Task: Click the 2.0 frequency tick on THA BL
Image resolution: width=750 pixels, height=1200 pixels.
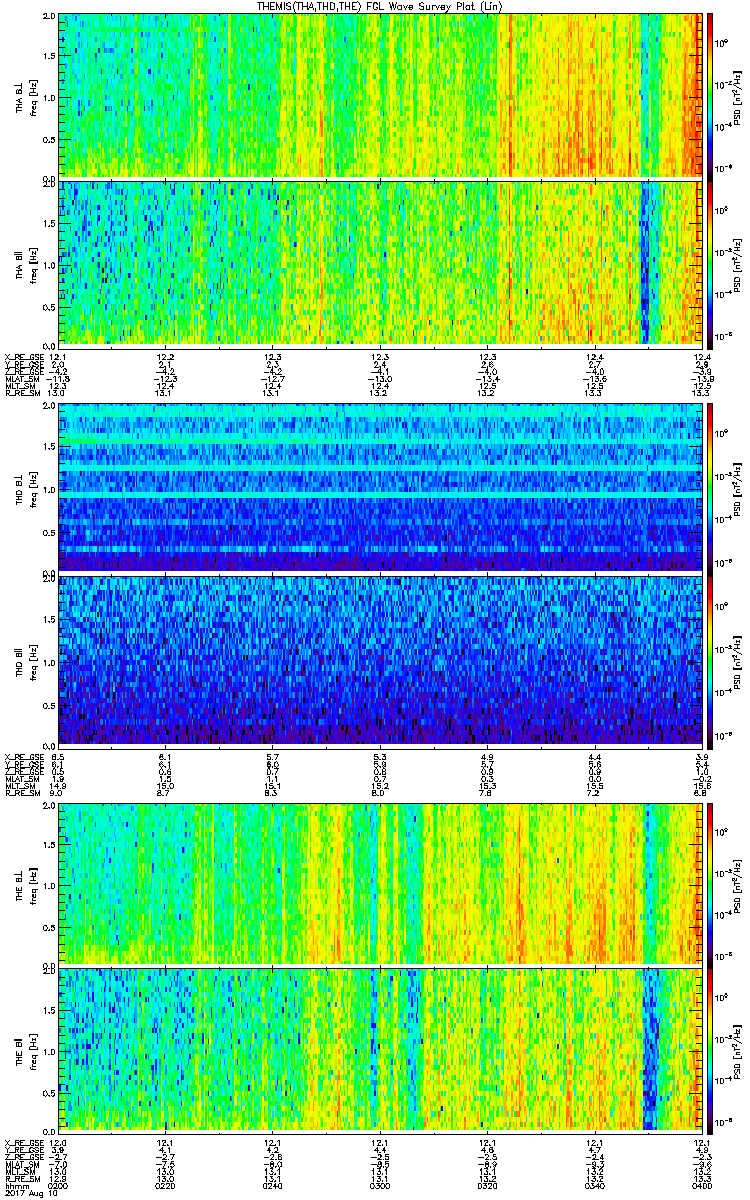Action: click(x=49, y=17)
